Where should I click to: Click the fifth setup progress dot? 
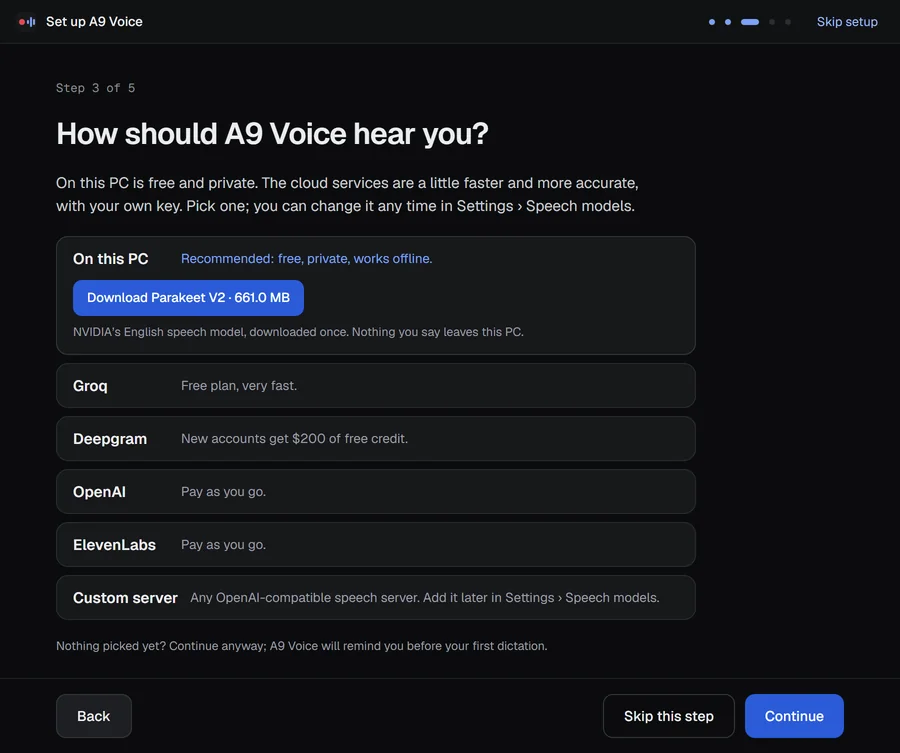point(788,22)
